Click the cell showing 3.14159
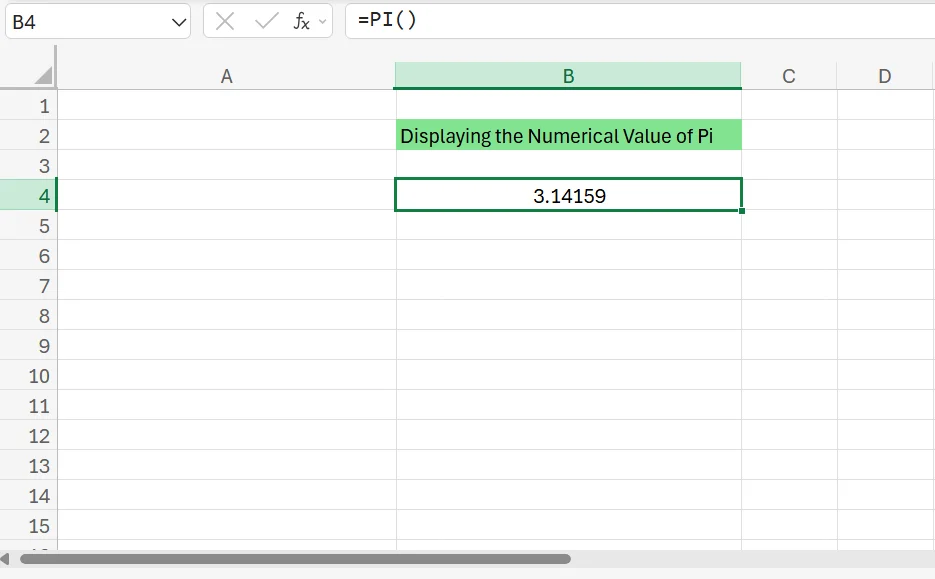The image size is (935, 579). (x=568, y=196)
